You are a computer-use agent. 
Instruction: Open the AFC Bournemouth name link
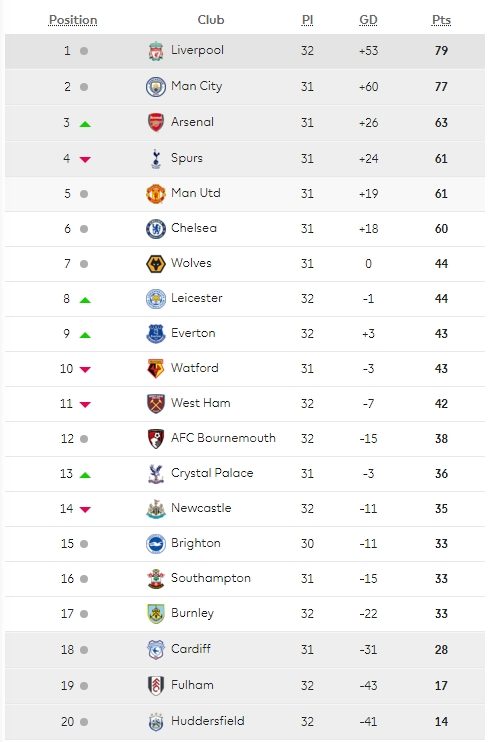[x=223, y=438]
